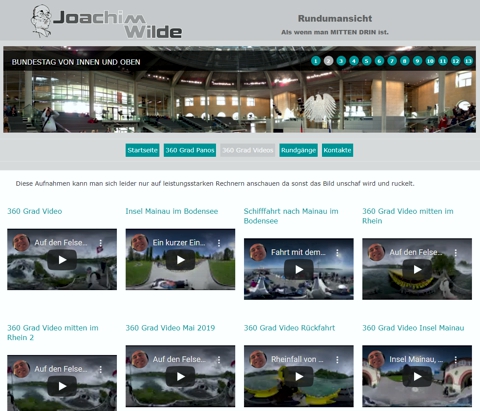Open '360 Grad Video mitten im Rhein' link

408,216
